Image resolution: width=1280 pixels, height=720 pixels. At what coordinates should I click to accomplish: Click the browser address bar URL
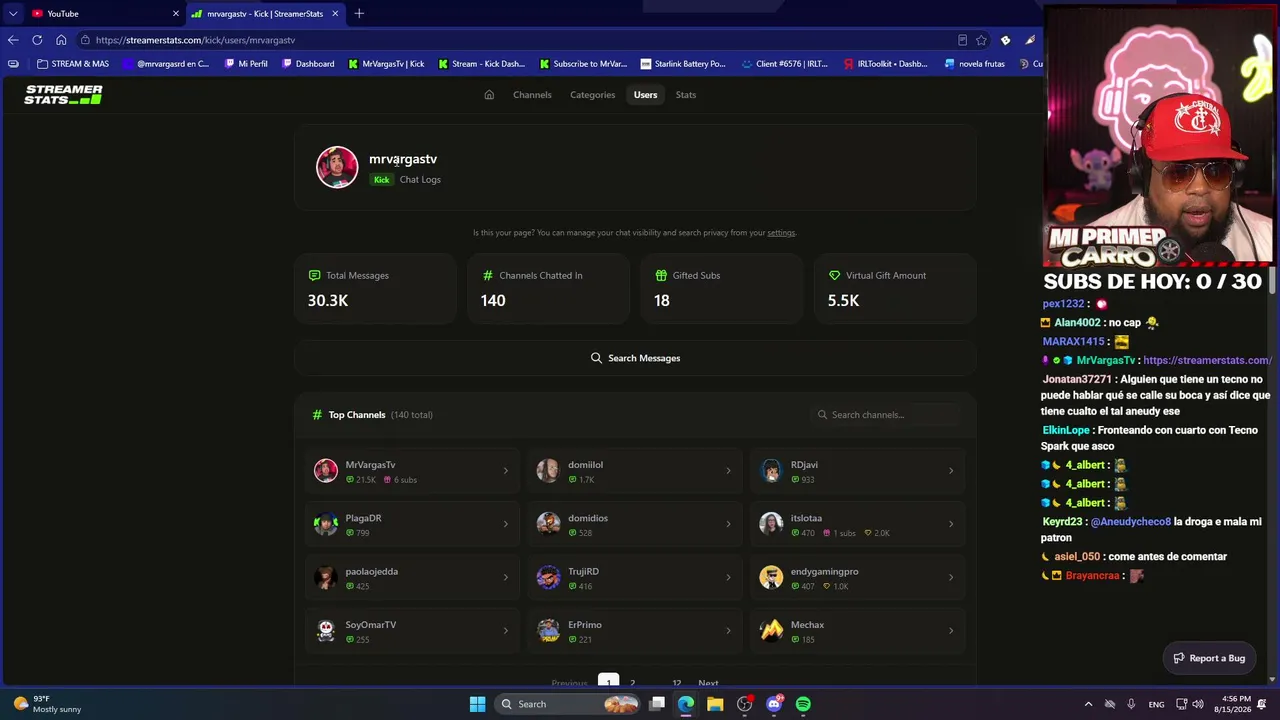(x=196, y=40)
